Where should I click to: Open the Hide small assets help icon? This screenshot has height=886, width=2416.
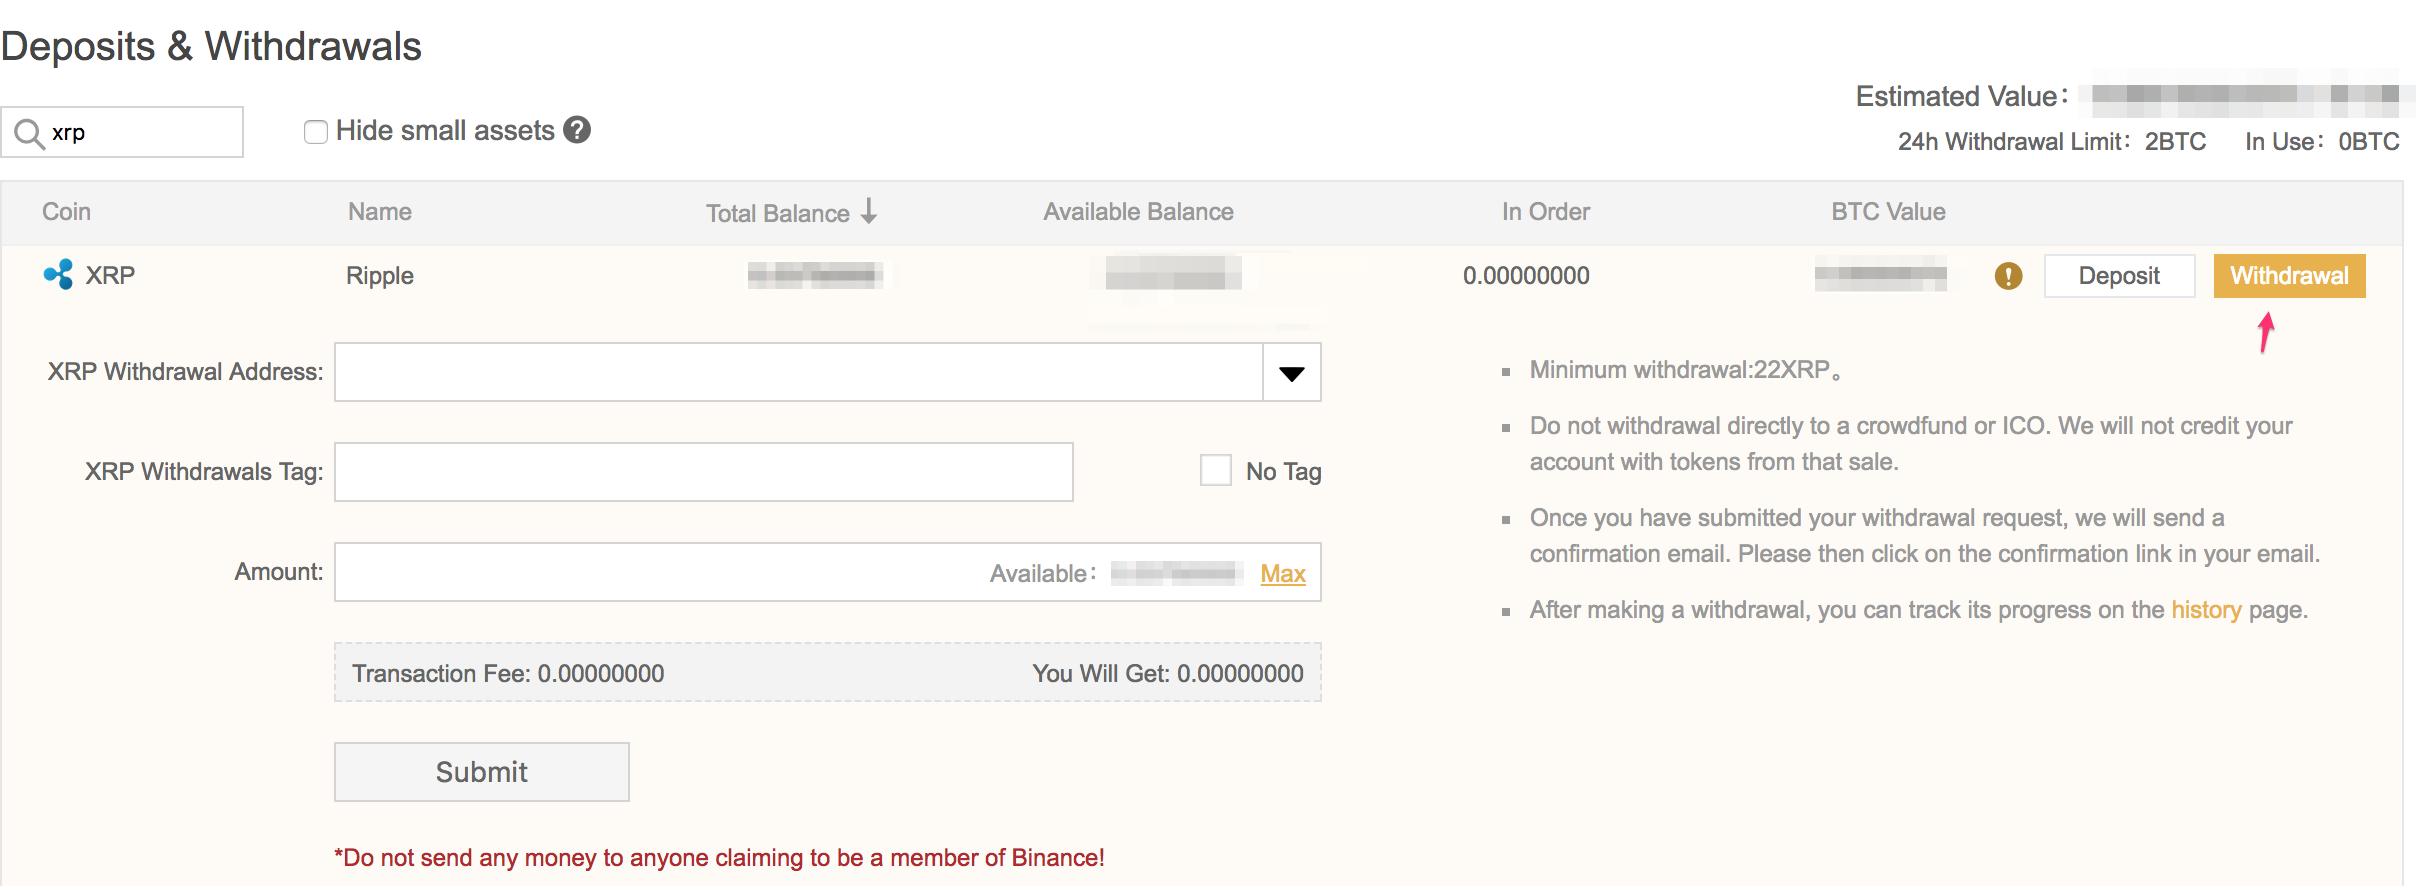tap(577, 130)
